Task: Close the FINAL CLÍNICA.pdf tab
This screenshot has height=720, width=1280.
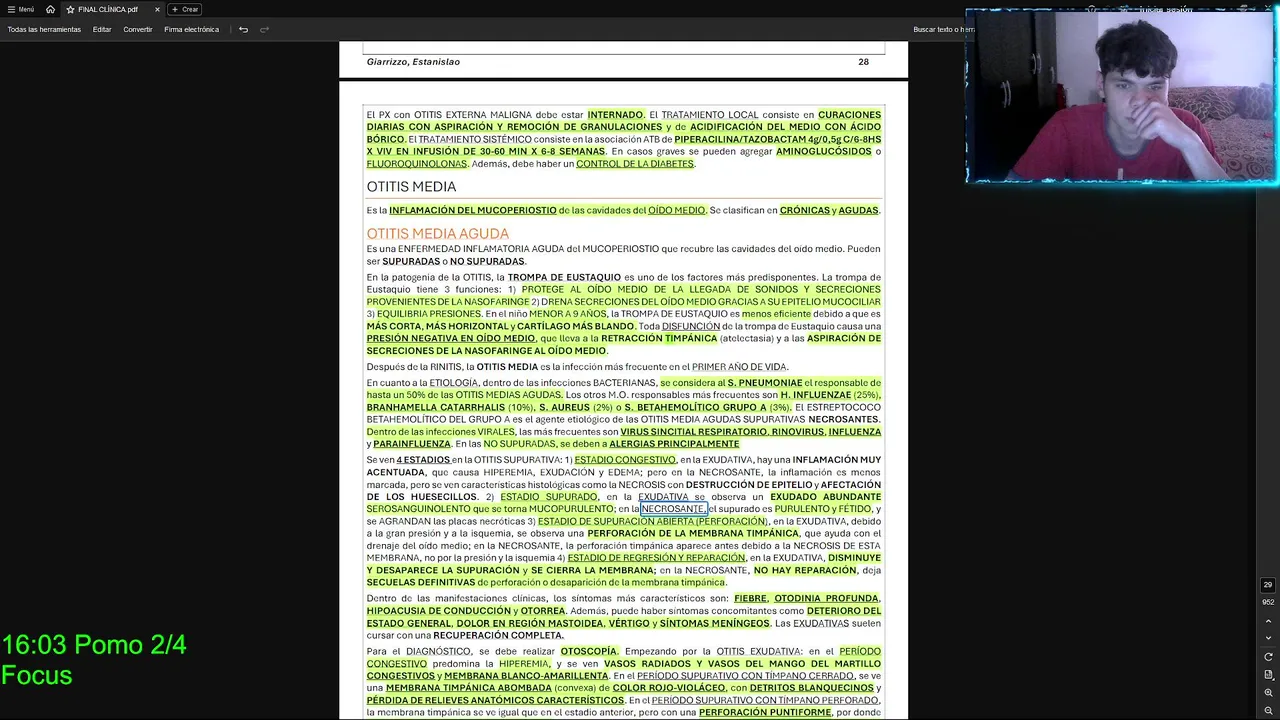Action: point(157,9)
